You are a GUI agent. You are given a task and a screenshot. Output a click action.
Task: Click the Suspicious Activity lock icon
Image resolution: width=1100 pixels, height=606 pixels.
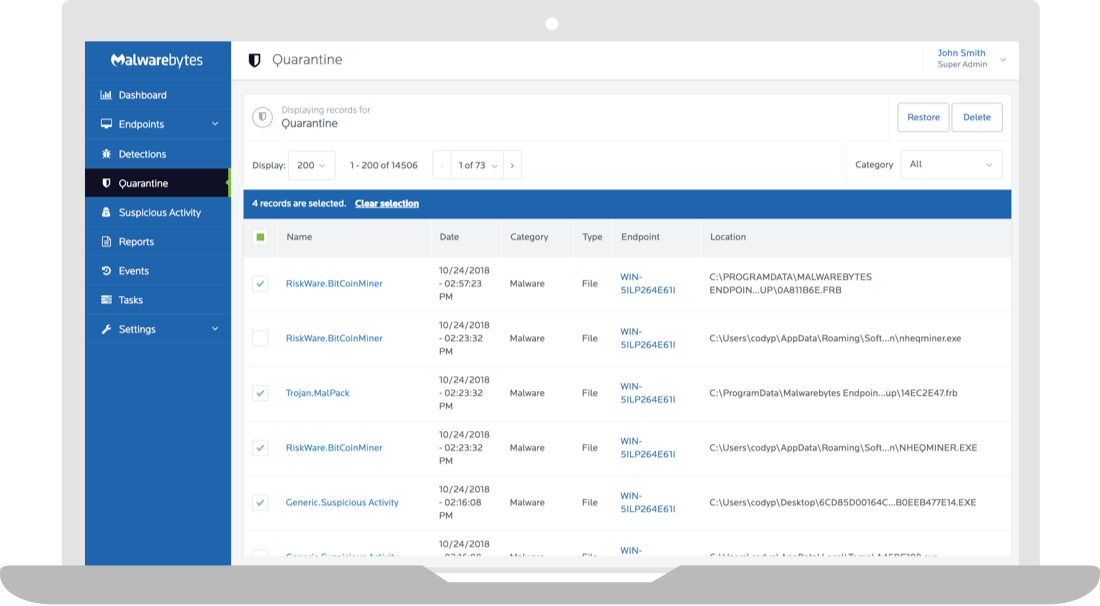[106, 213]
